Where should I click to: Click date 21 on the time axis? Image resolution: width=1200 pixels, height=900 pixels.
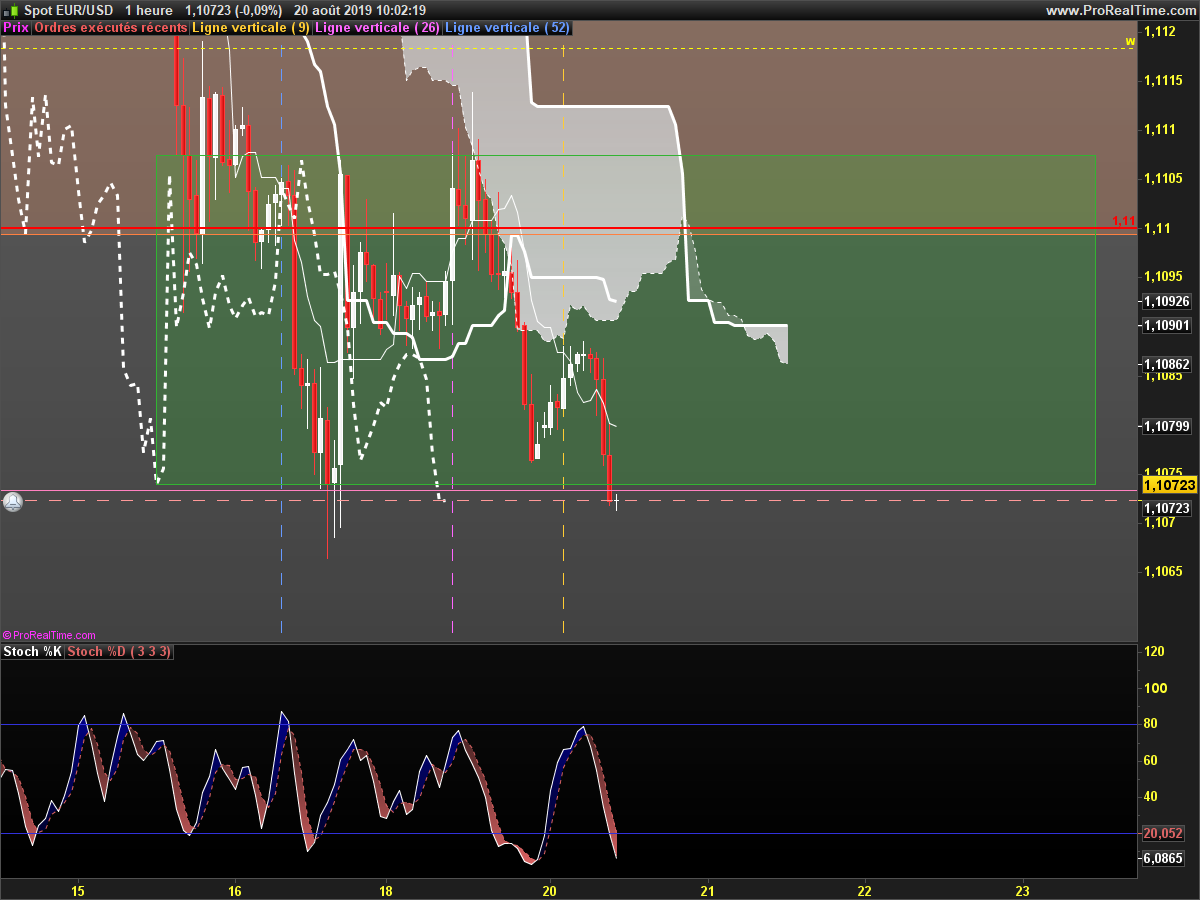707,890
